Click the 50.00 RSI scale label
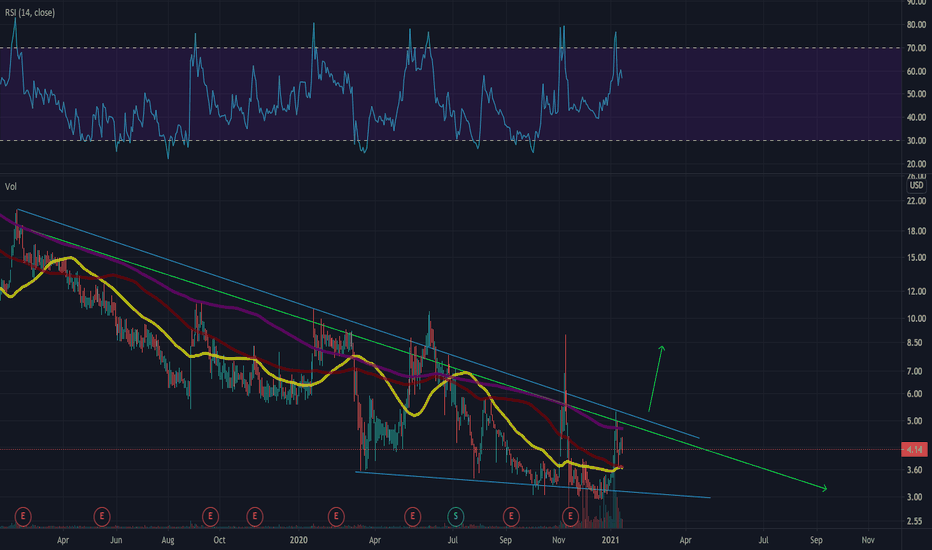This screenshot has height=550, width=932. tap(917, 94)
